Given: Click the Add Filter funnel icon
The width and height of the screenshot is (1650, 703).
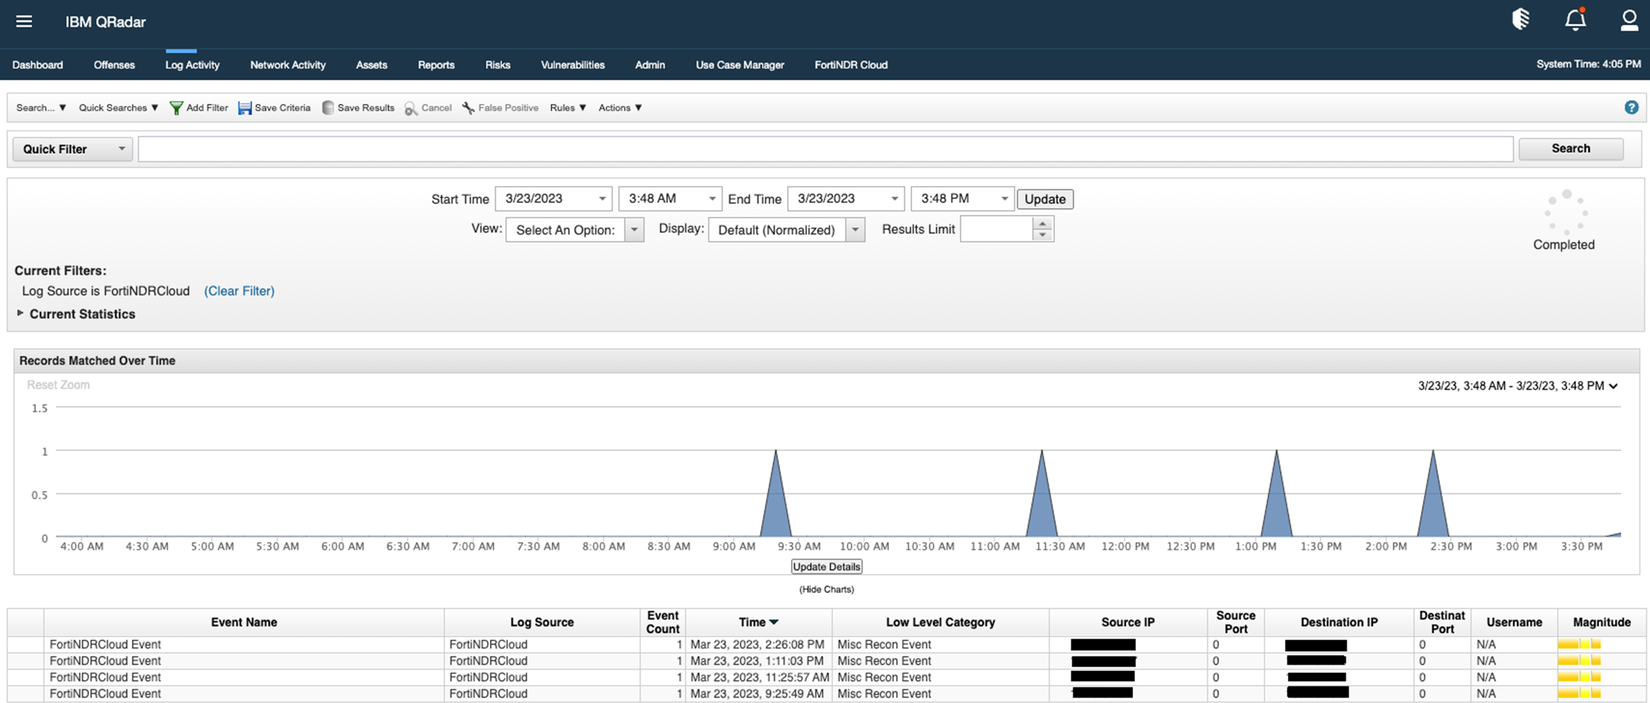Looking at the screenshot, I should [176, 108].
